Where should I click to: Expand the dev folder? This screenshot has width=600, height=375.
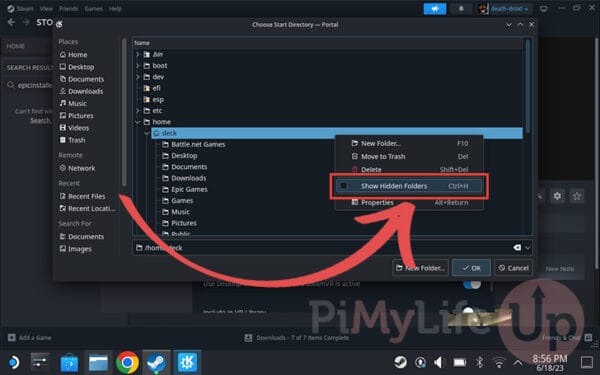pos(138,77)
